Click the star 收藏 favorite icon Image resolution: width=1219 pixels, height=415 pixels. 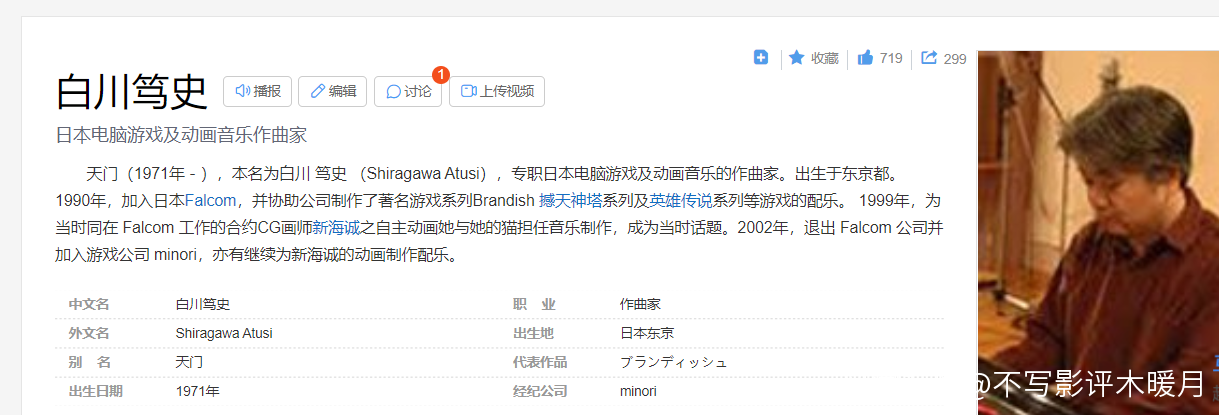click(797, 58)
